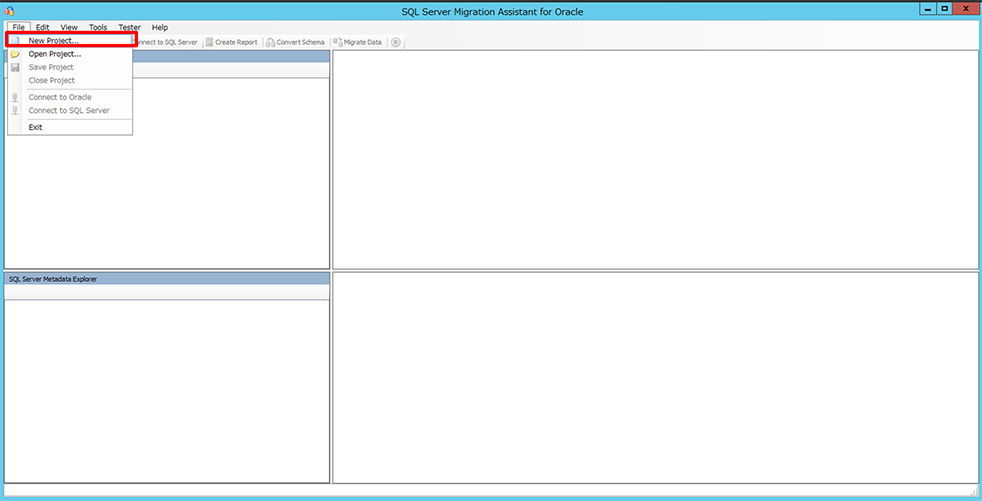Image resolution: width=982 pixels, height=501 pixels.
Task: Open the Tools menu
Action: tap(98, 28)
